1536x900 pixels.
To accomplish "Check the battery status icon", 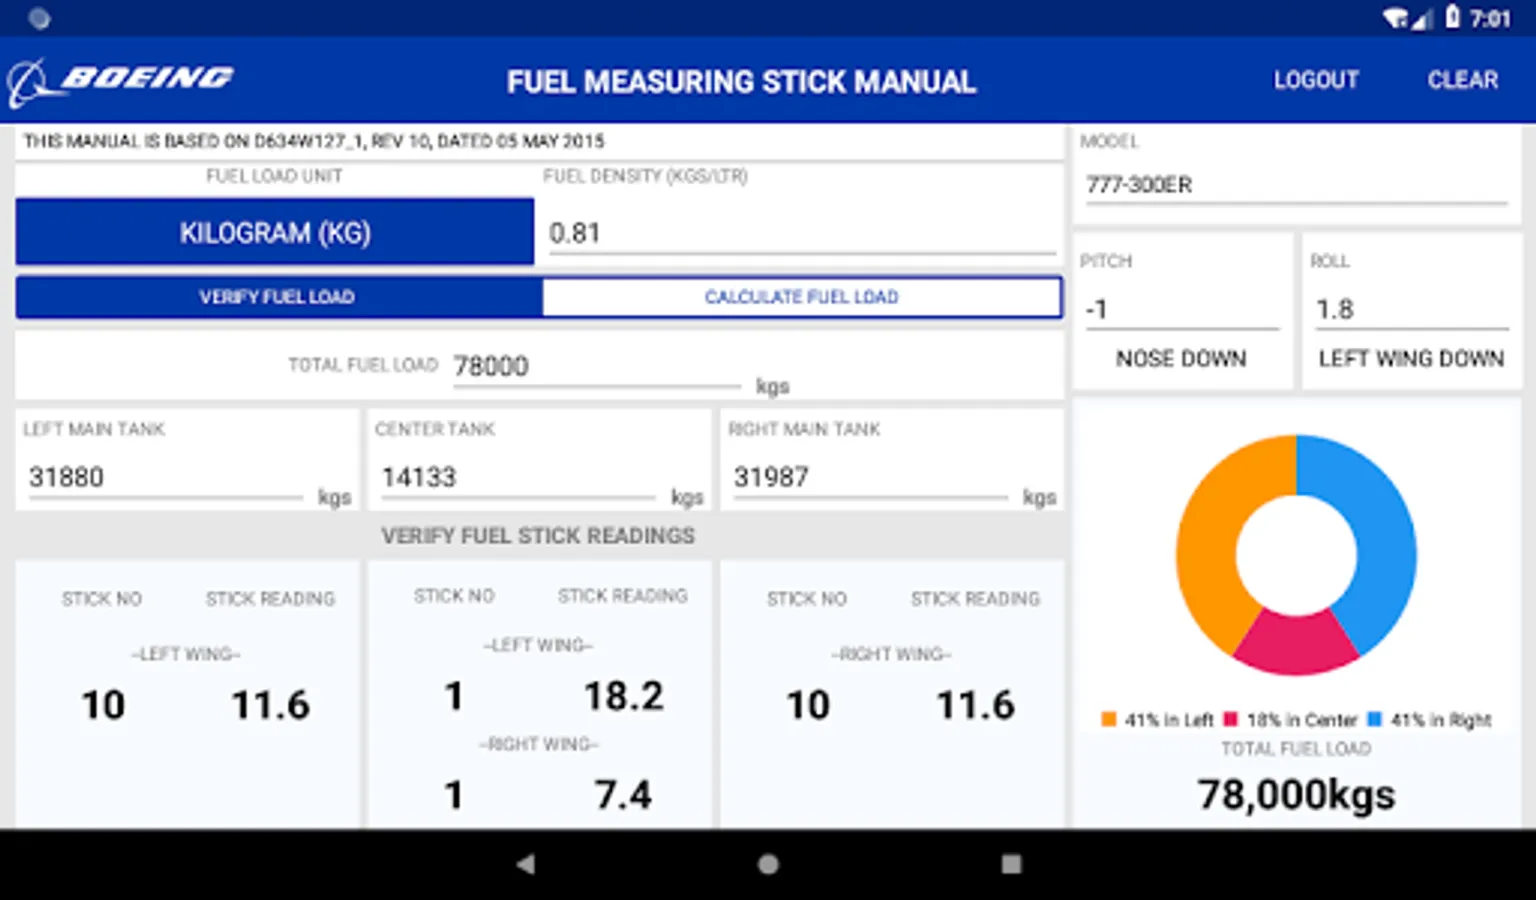I will click(1453, 18).
